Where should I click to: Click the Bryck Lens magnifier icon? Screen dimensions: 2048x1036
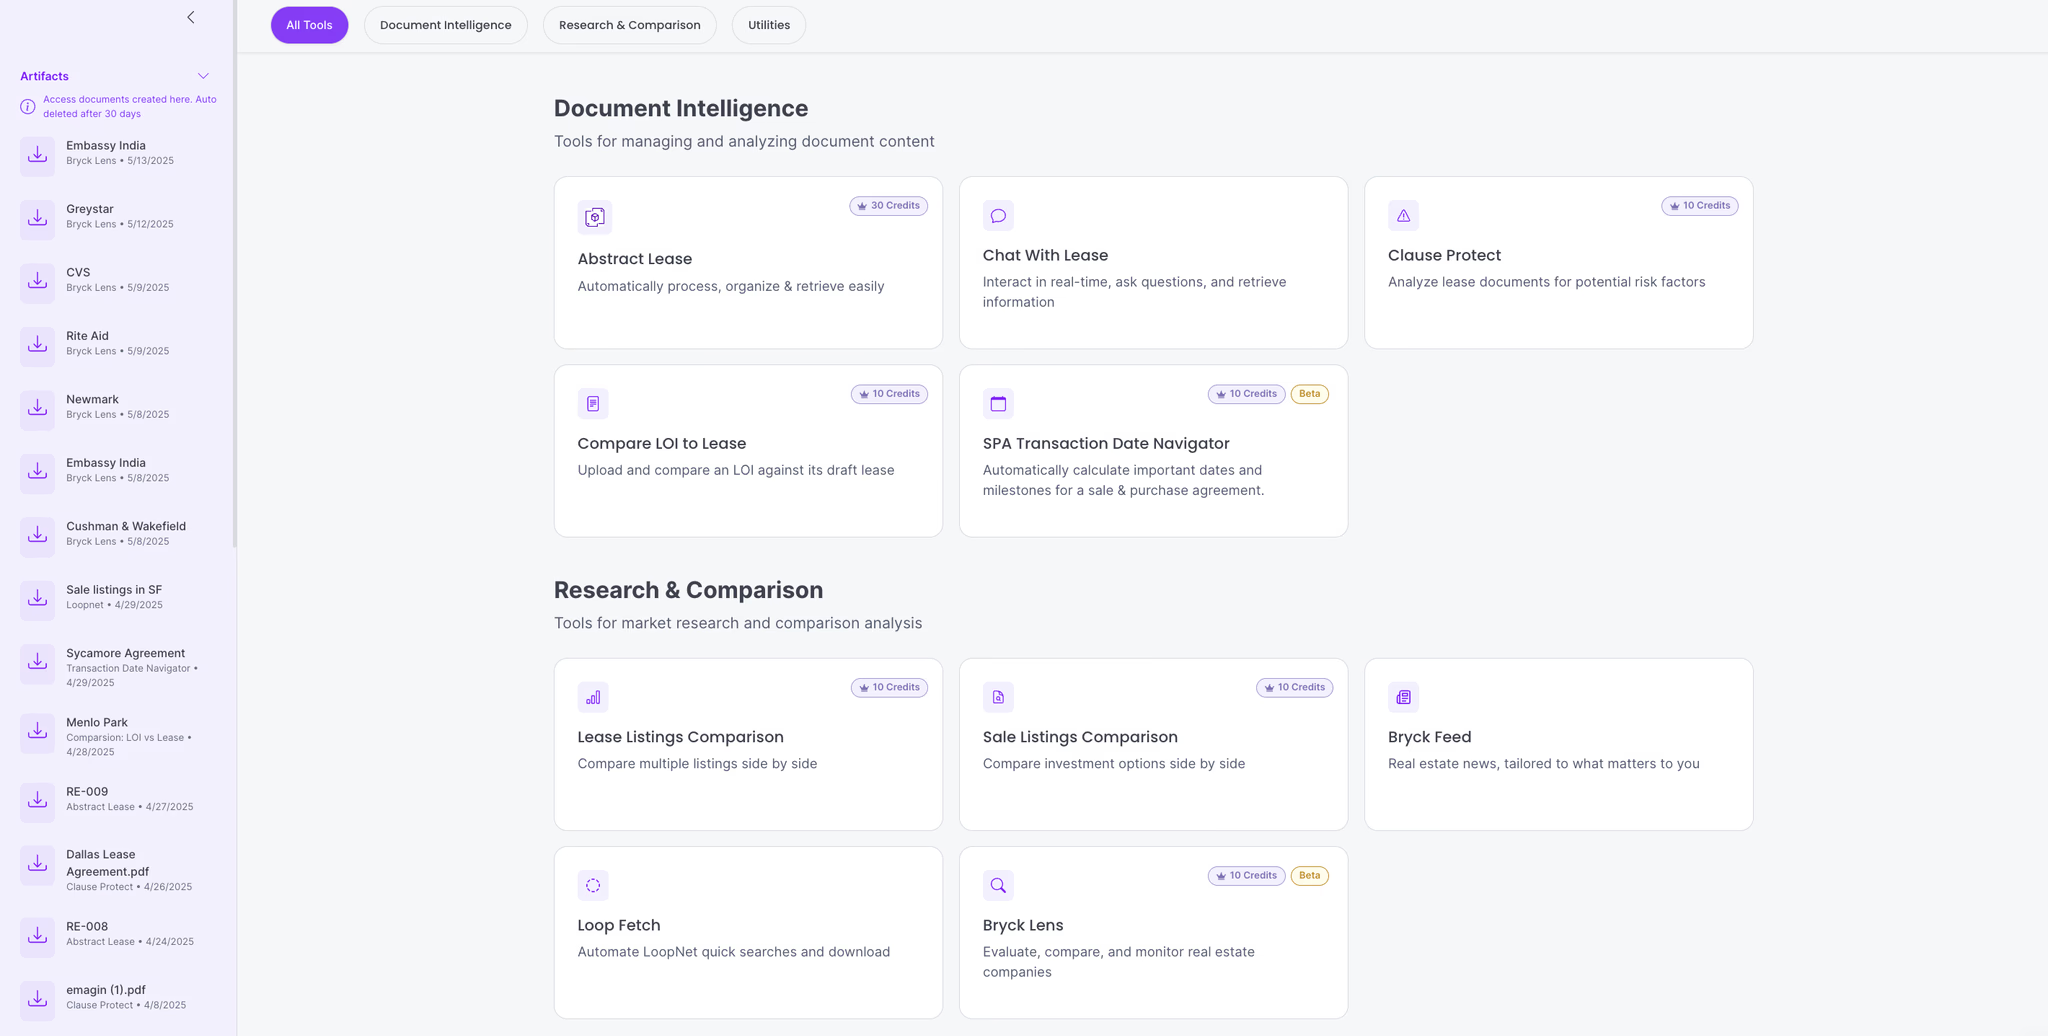pos(998,885)
